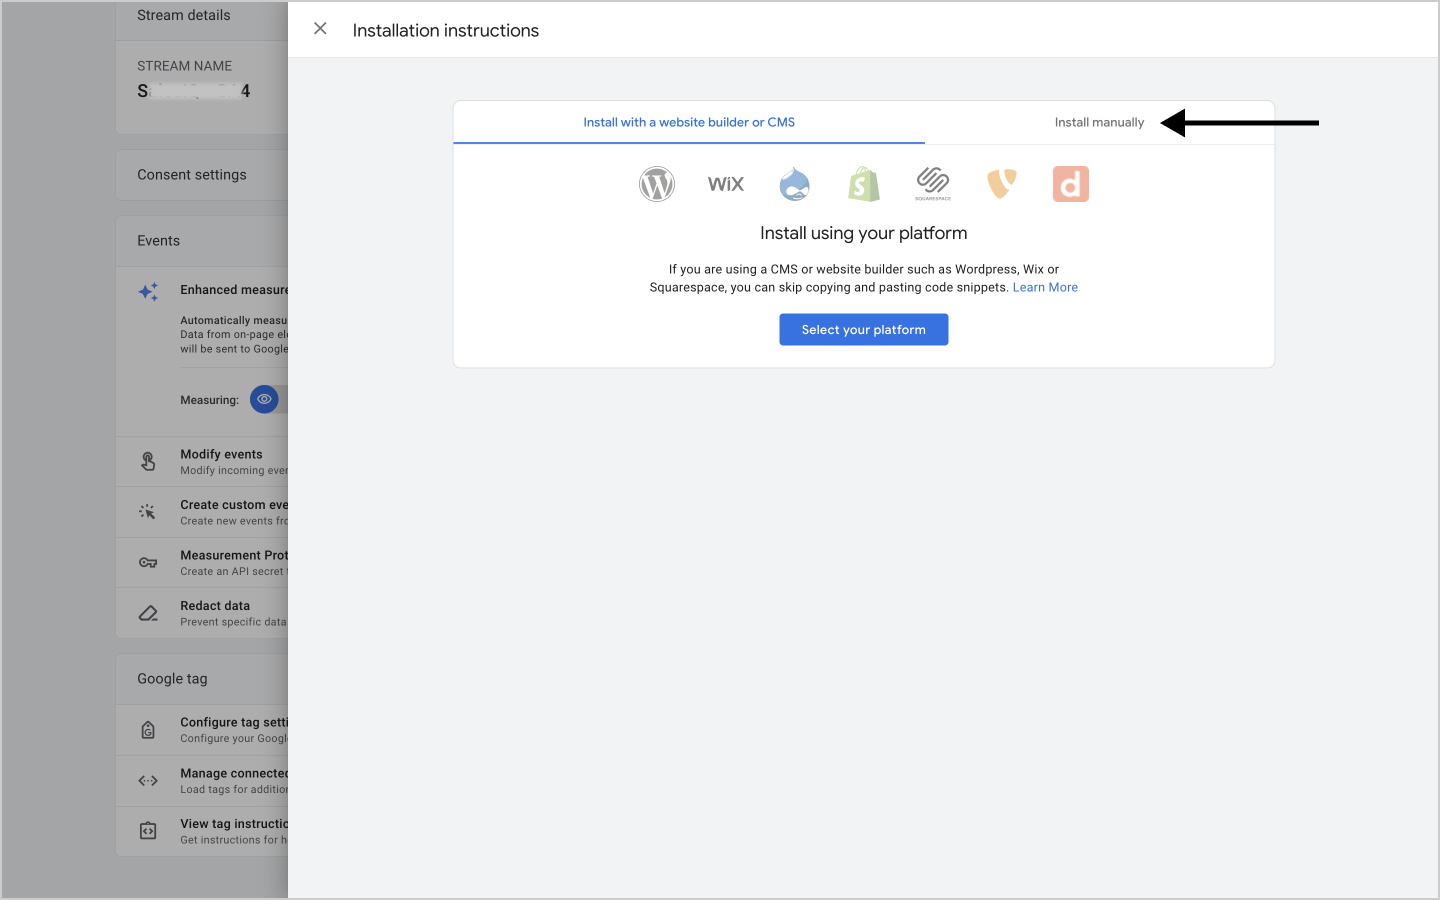
Task: Click the Stream details heading
Action: (184, 15)
